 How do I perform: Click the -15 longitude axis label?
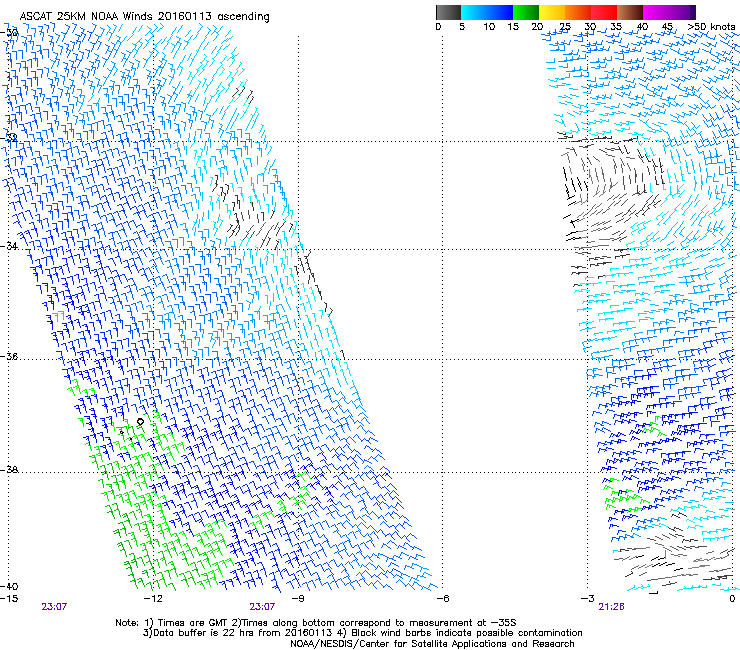[9, 599]
